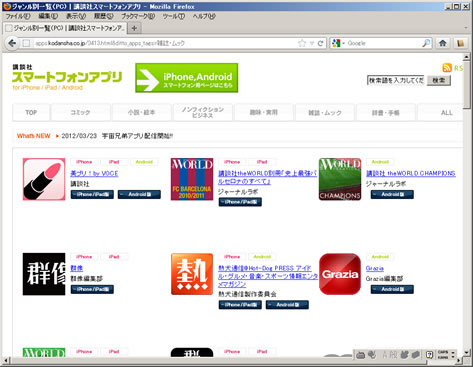Screen dimensions: 473x367
Task: Open the black 群像 app icon
Action: 44,274
